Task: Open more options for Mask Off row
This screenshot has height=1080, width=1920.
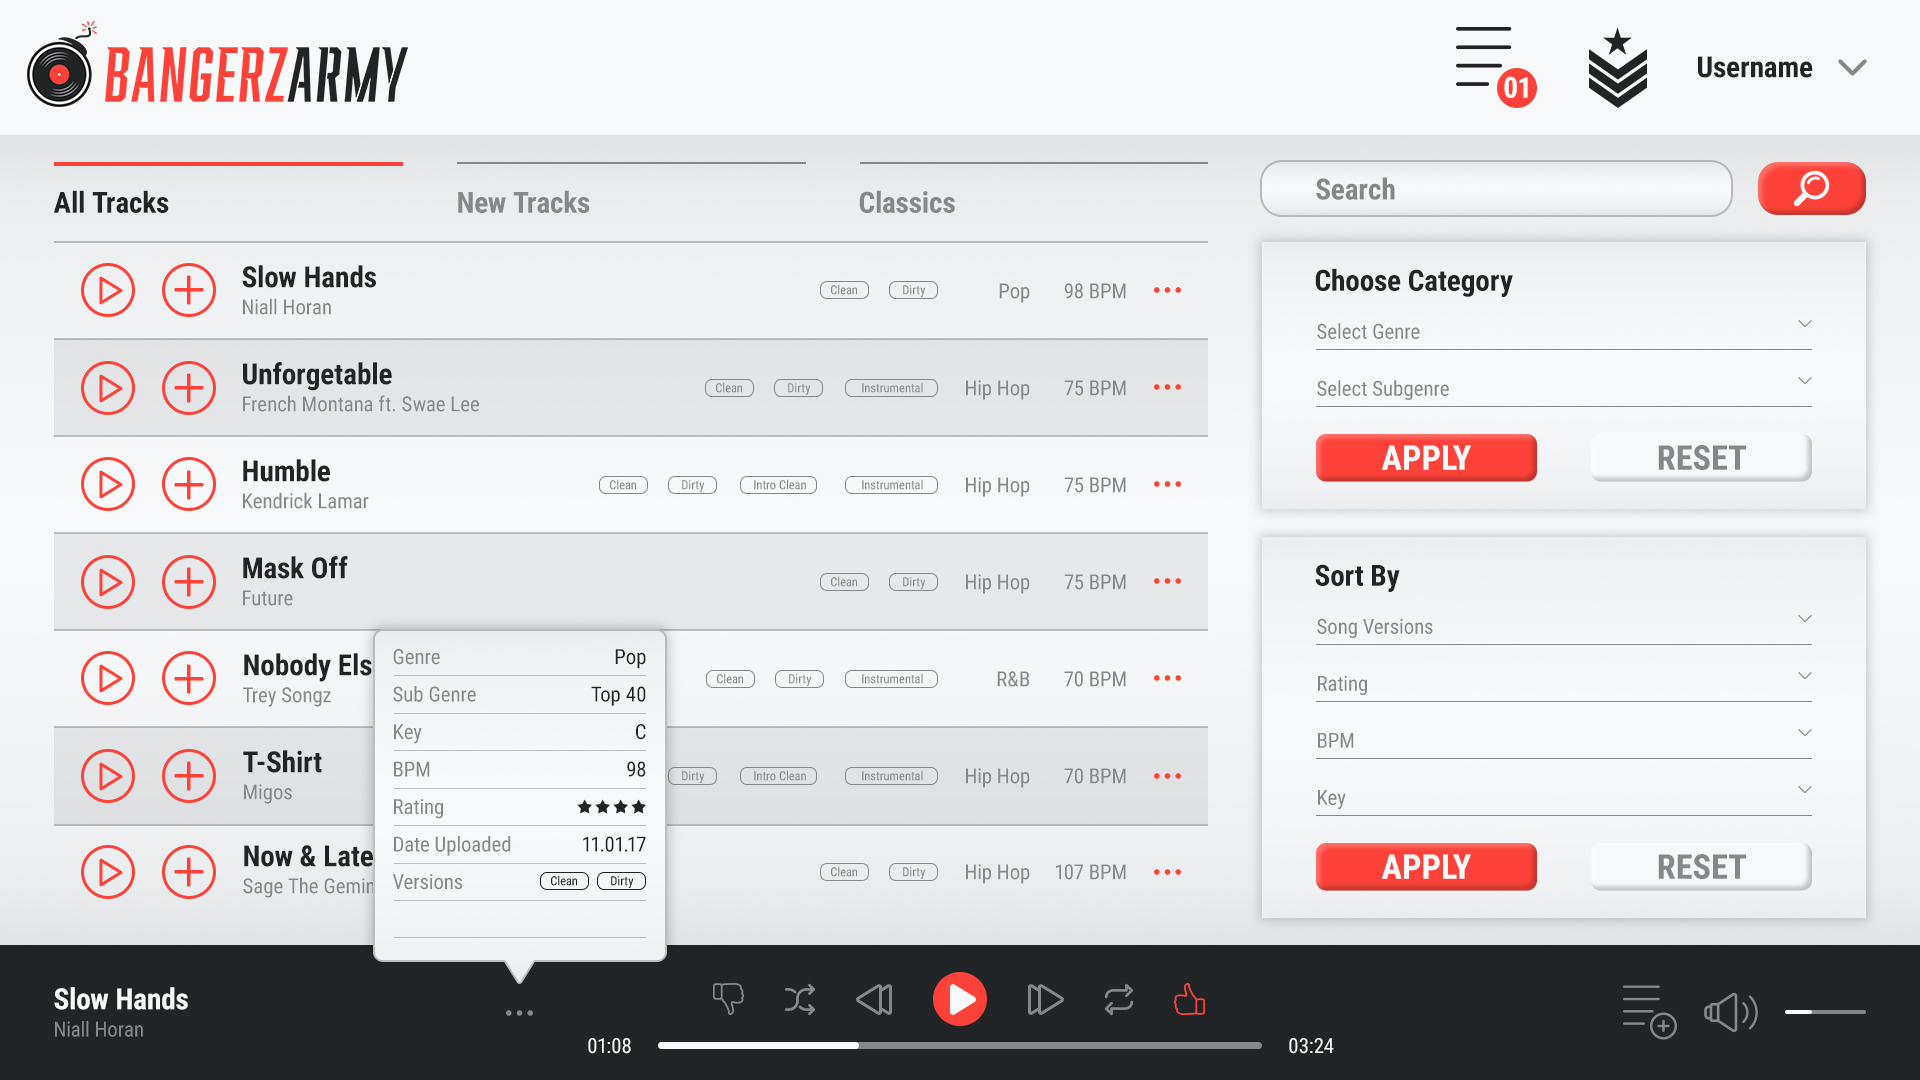Action: coord(1167,581)
